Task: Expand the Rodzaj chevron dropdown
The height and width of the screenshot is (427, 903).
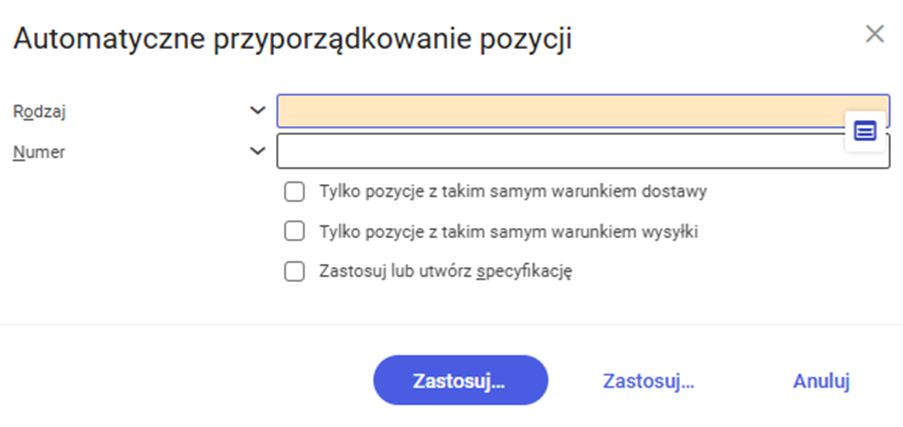Action: coord(257,111)
